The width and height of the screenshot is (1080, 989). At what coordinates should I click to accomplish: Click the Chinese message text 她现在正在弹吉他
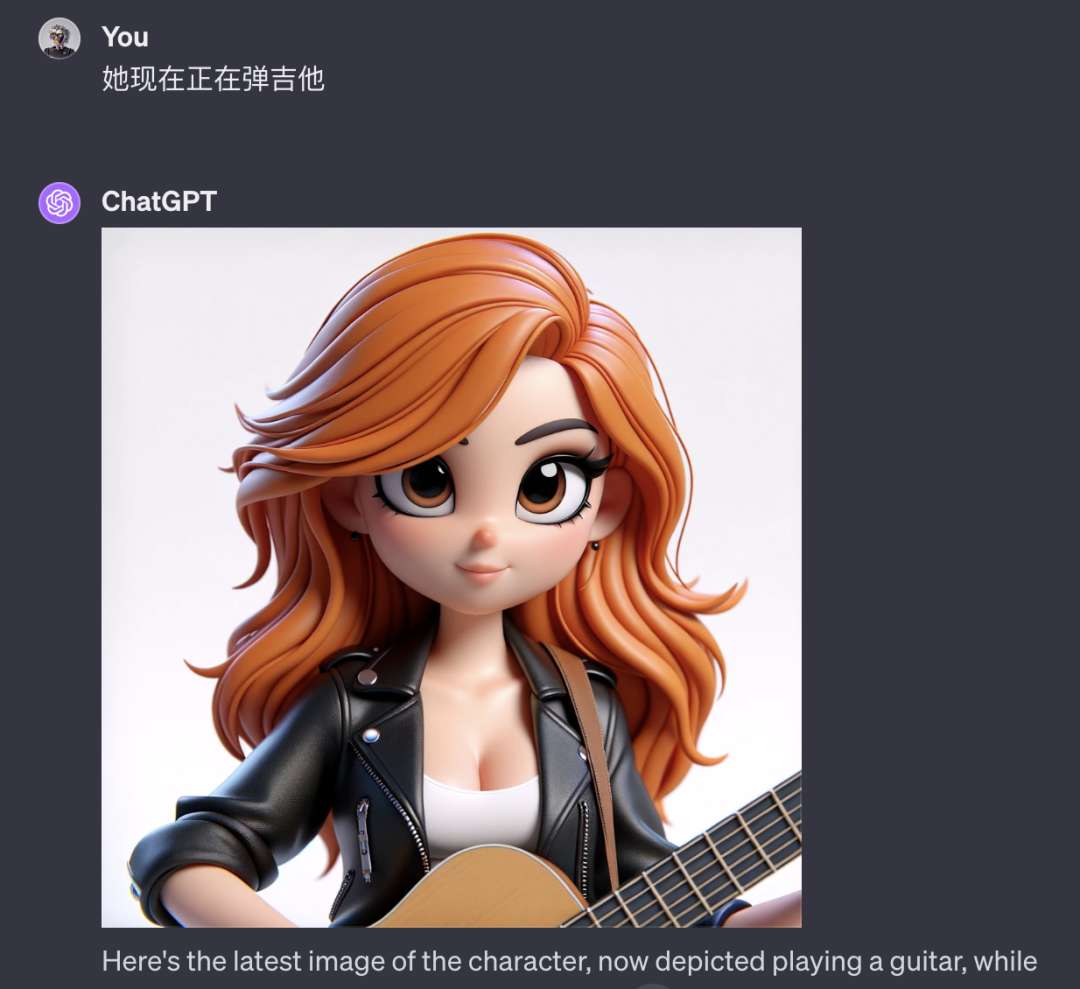(x=213, y=79)
